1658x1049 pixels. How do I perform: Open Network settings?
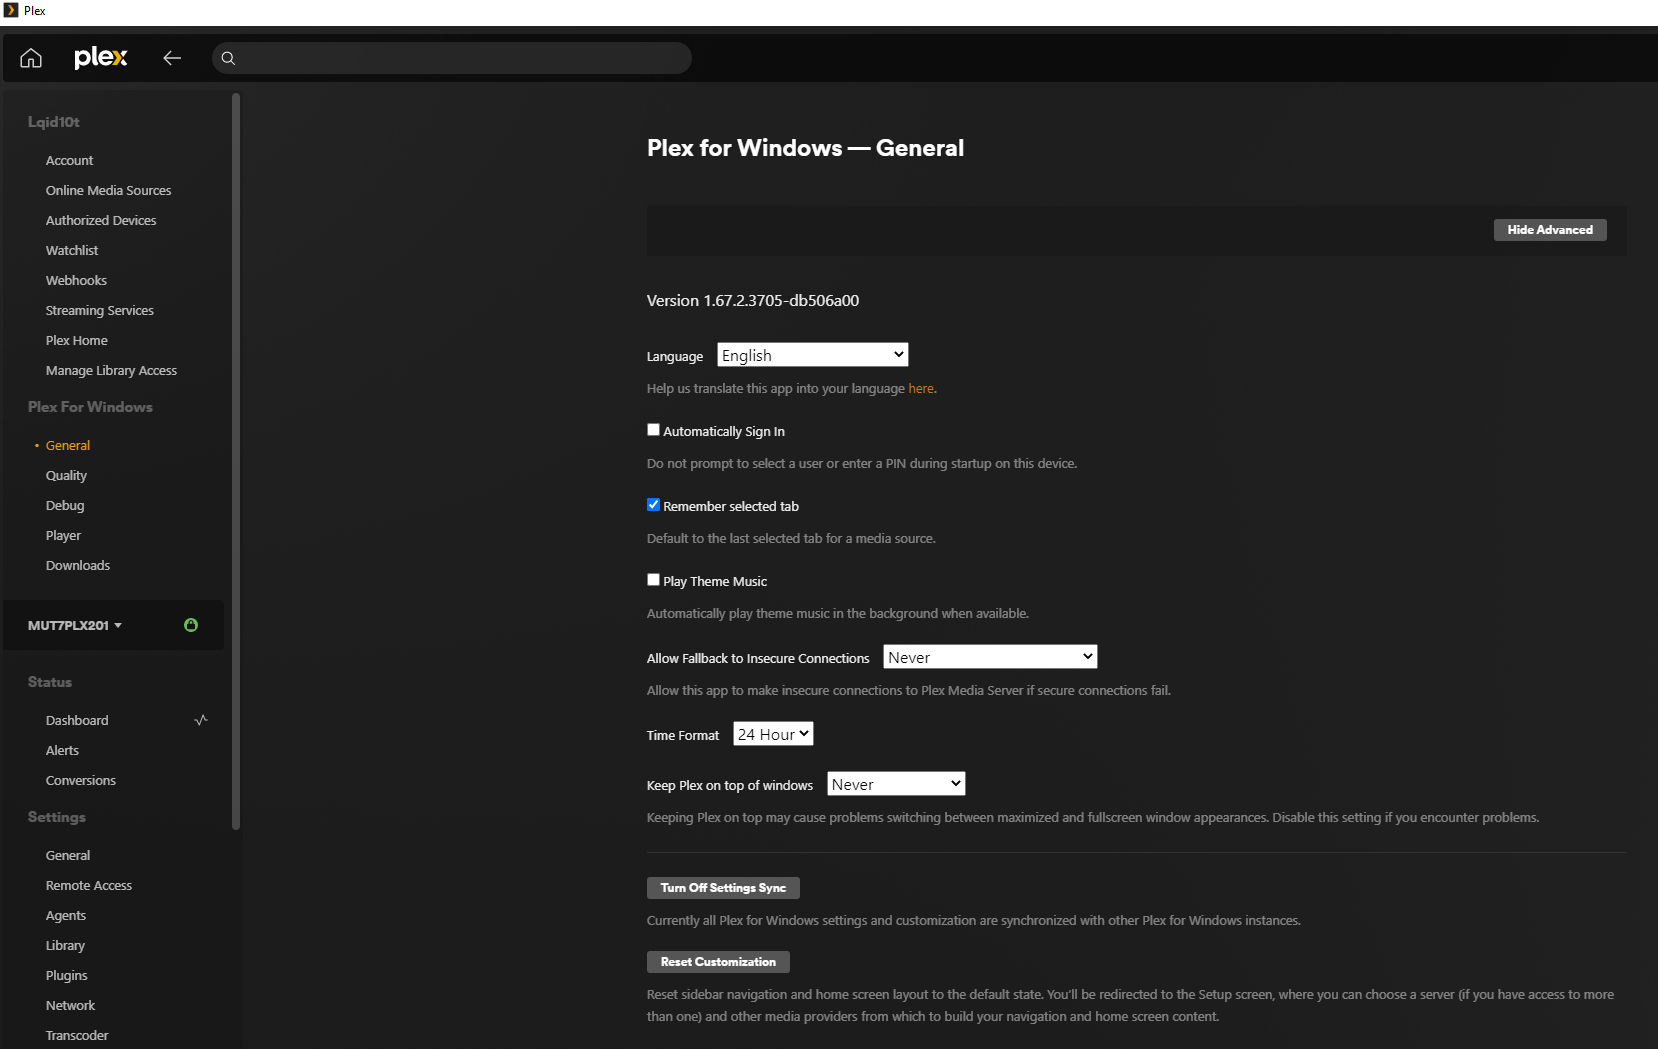click(70, 1005)
